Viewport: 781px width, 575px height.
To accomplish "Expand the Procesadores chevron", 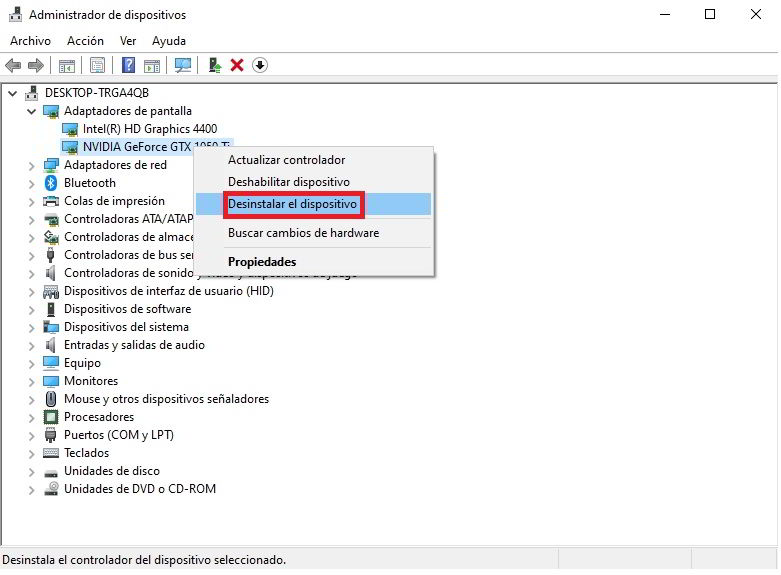I will click(x=31, y=418).
